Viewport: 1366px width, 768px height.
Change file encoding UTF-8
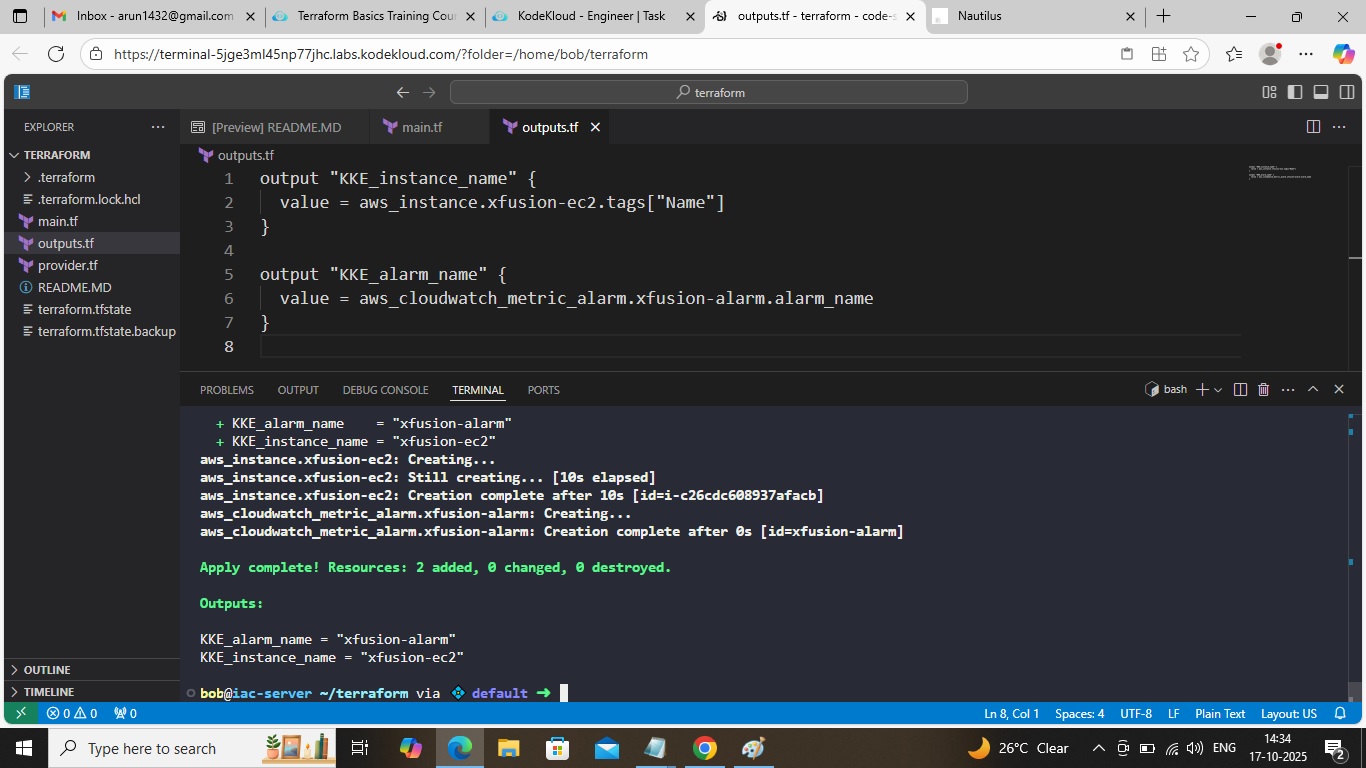tap(1136, 714)
